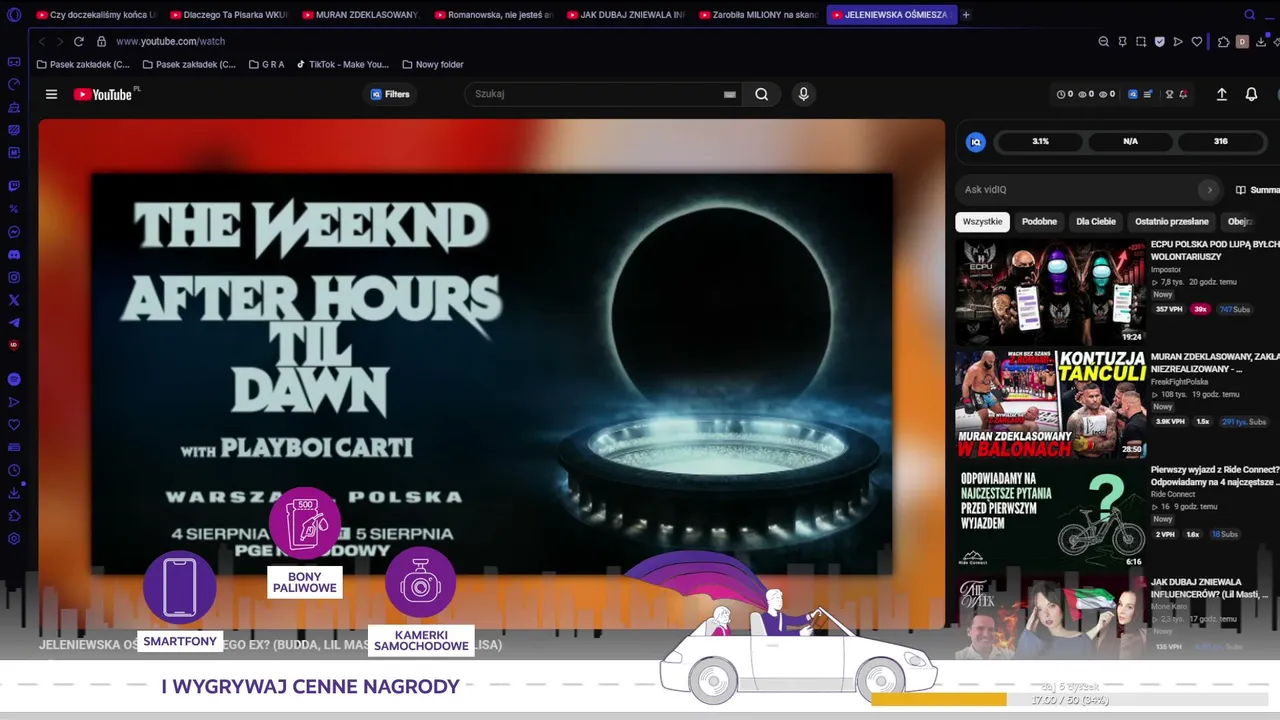Click the first Pasek zakładek bookmarks folder

click(x=83, y=64)
